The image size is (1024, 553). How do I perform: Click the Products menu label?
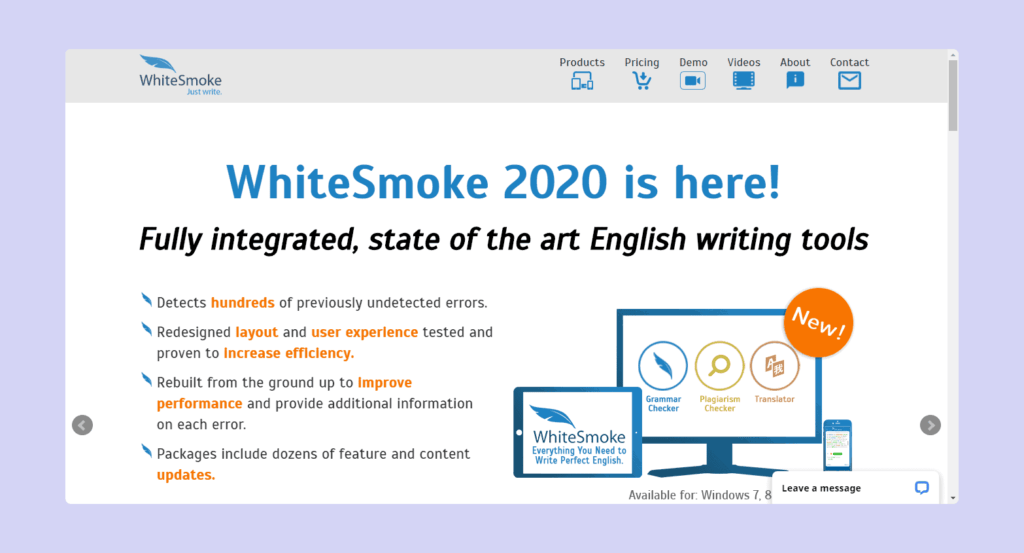(x=582, y=62)
